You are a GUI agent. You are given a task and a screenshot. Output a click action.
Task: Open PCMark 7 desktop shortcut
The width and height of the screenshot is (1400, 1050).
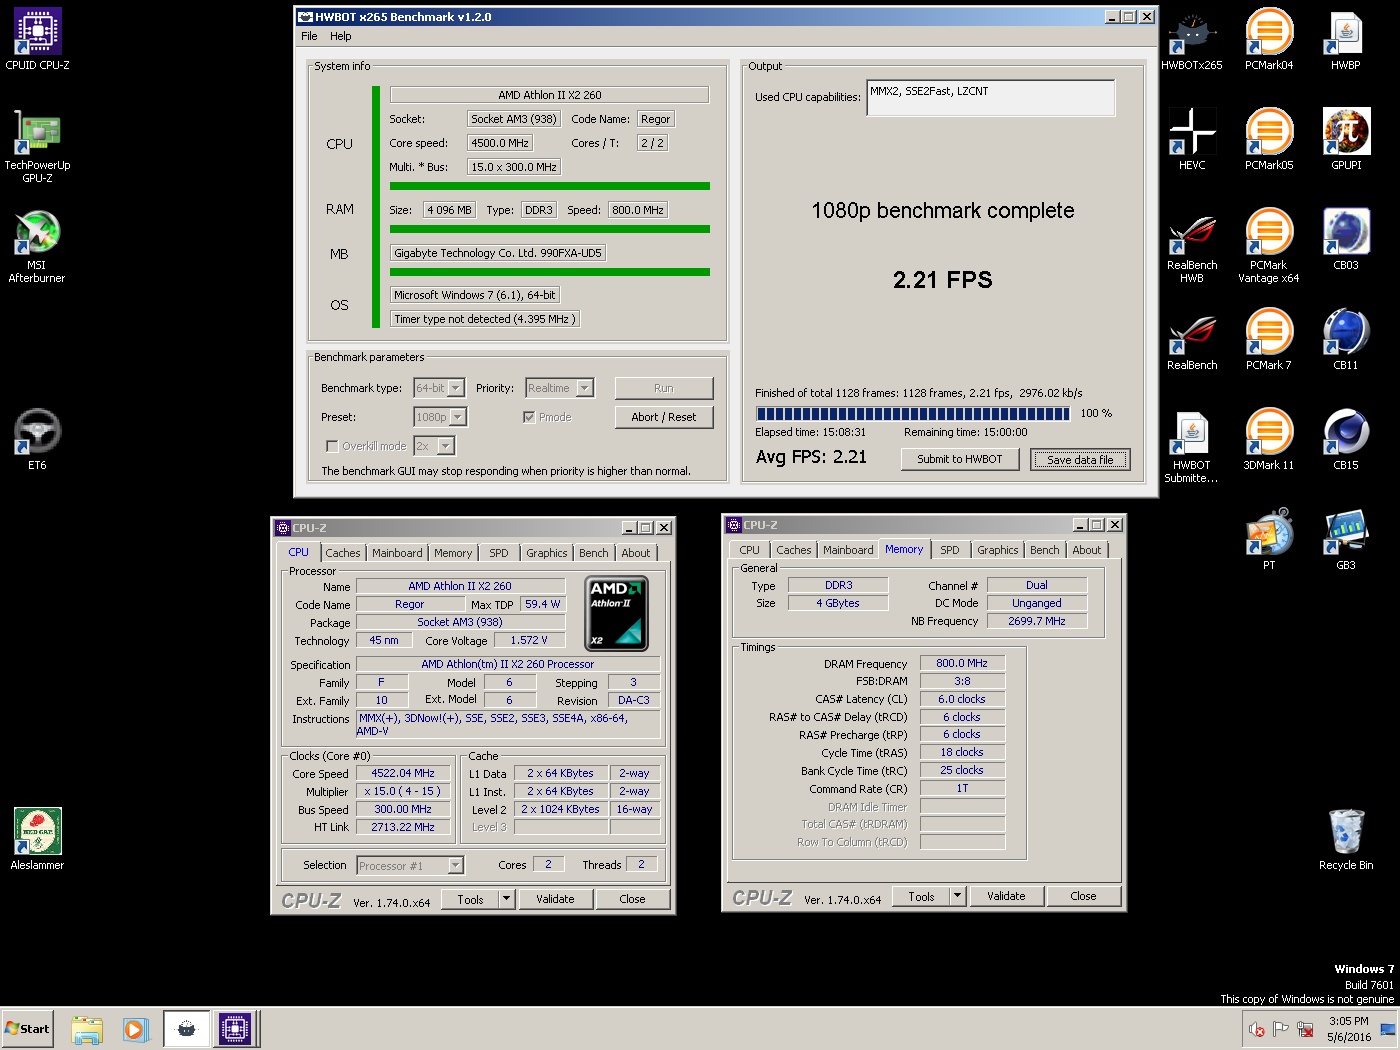(x=1269, y=339)
